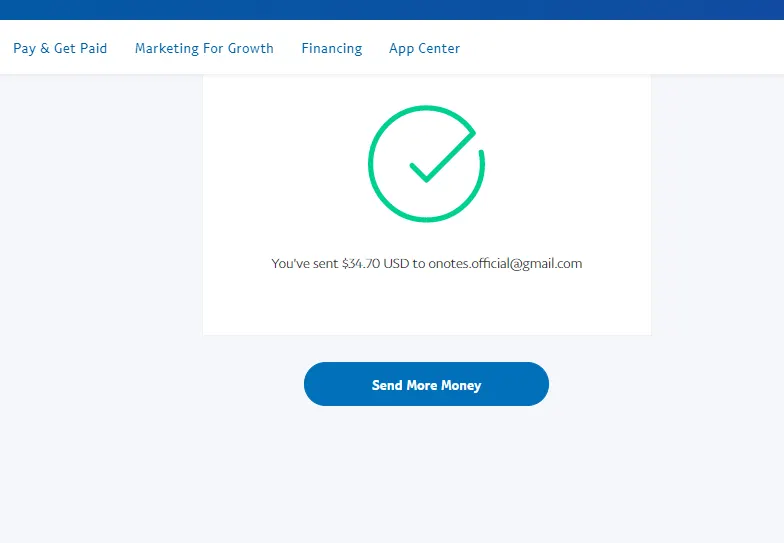Open the Marketing For Growth menu
784x543 pixels.
pos(204,48)
